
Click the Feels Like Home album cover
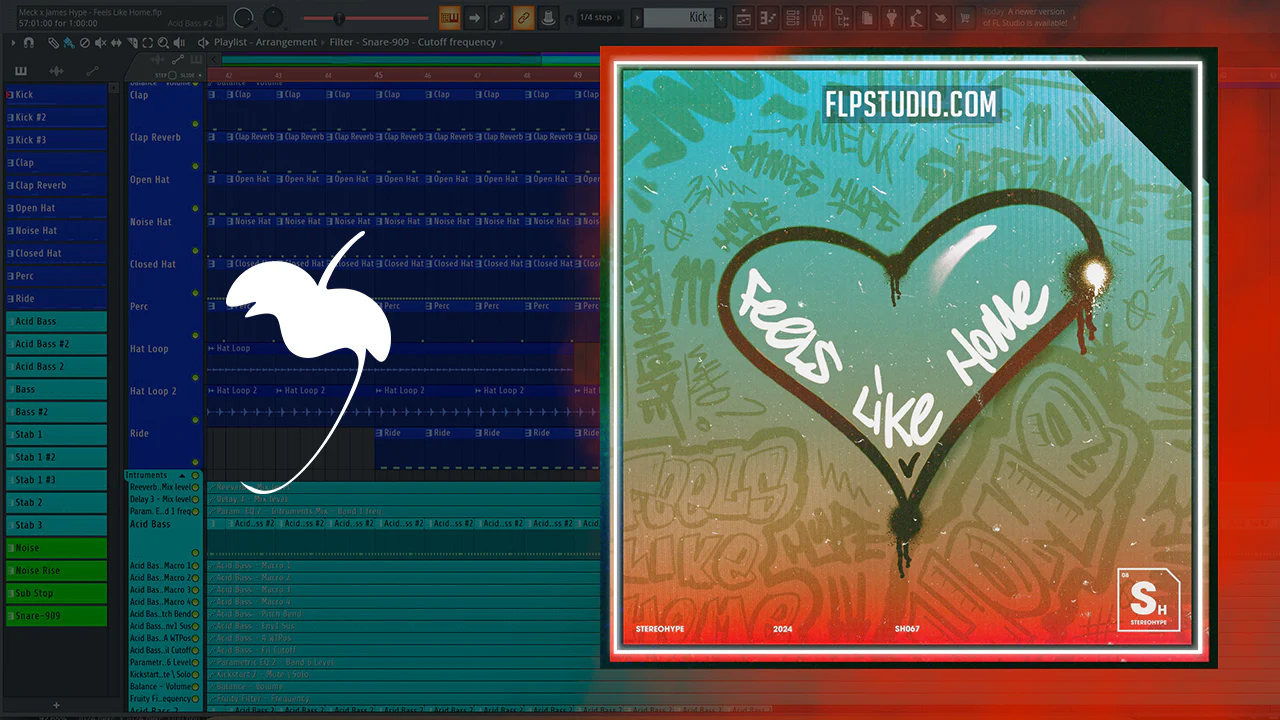coord(908,358)
